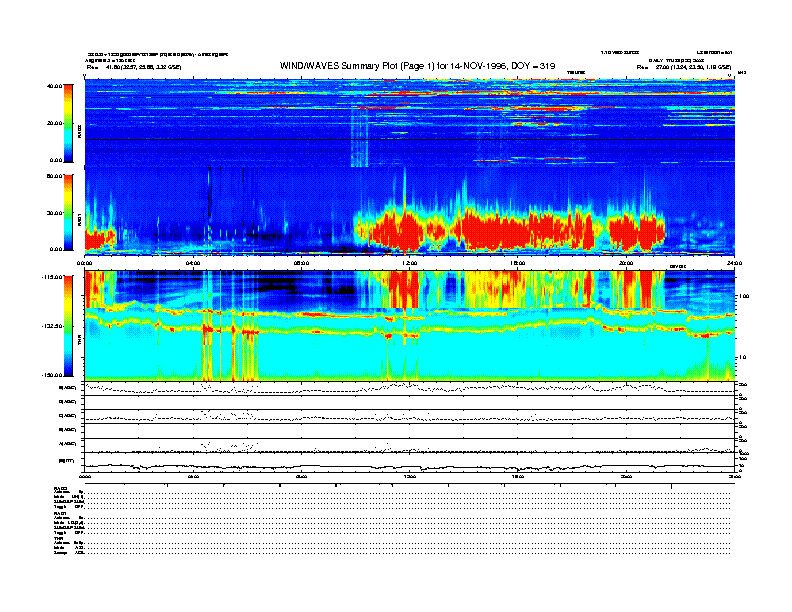Click the red burst near 16:00 in RAD1

coord(515,230)
